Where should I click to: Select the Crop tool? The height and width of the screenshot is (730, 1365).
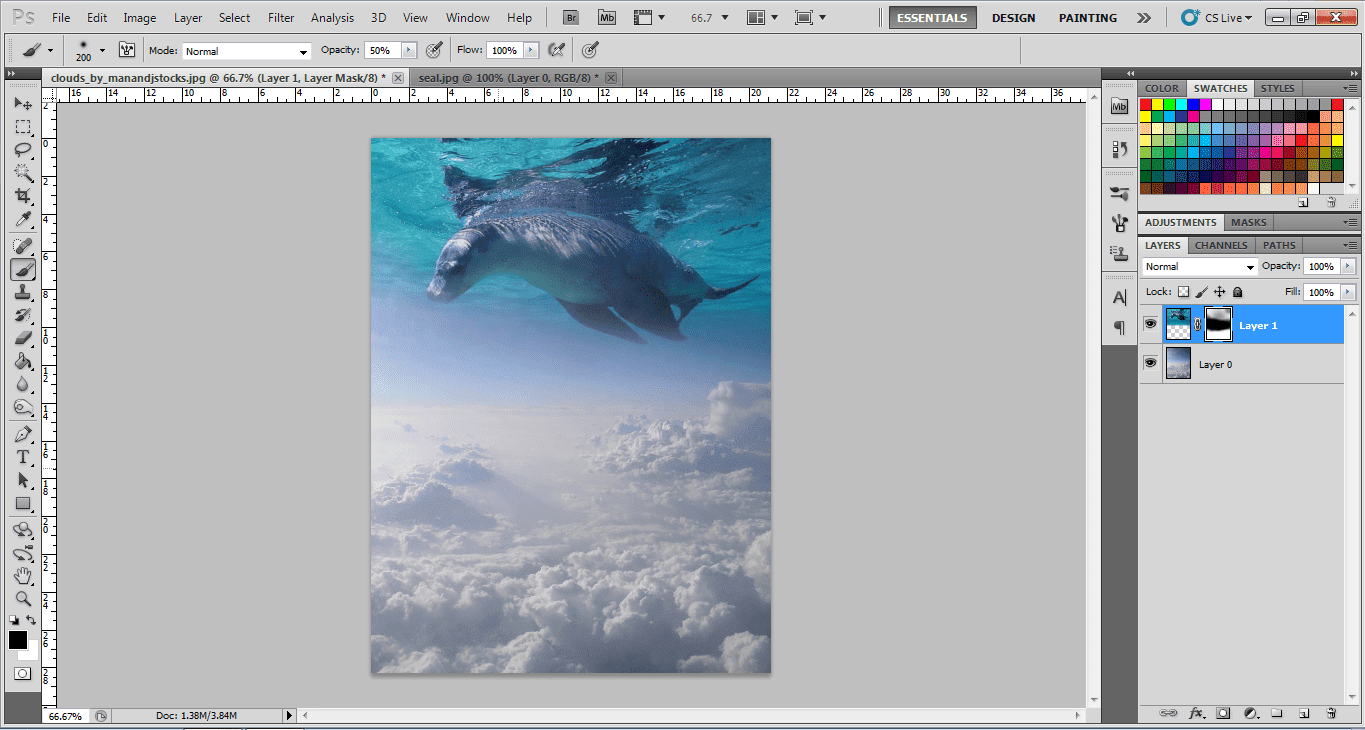(x=22, y=197)
